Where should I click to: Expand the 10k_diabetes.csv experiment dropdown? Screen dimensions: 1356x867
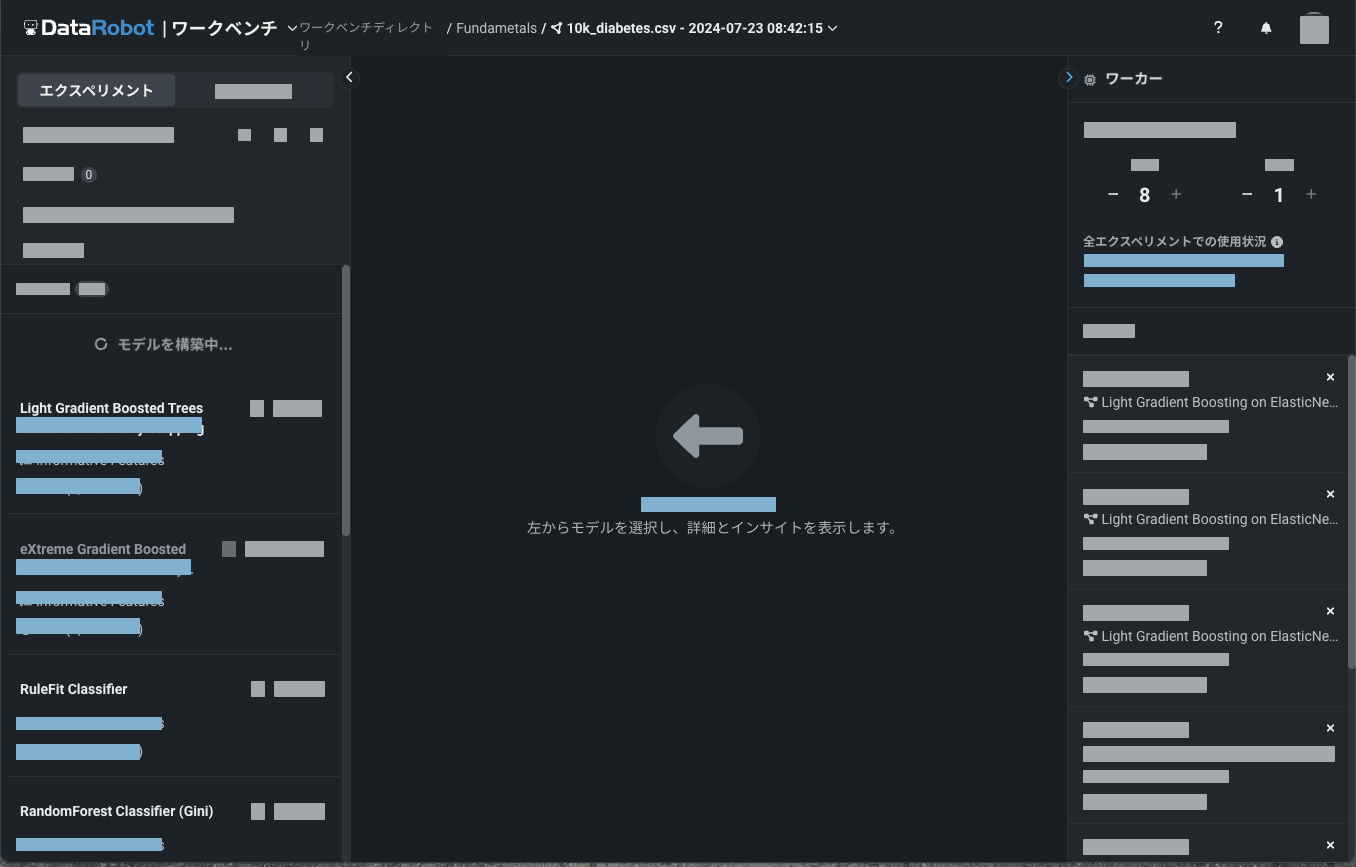tap(833, 28)
